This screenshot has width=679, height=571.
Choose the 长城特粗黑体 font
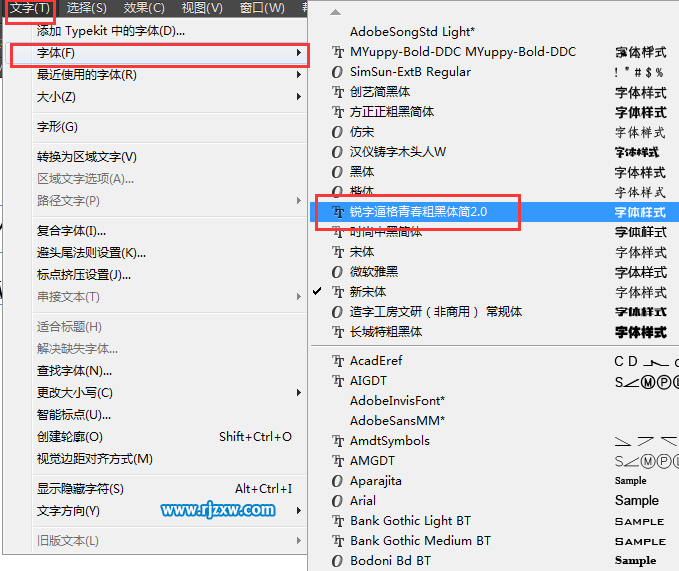coord(495,332)
